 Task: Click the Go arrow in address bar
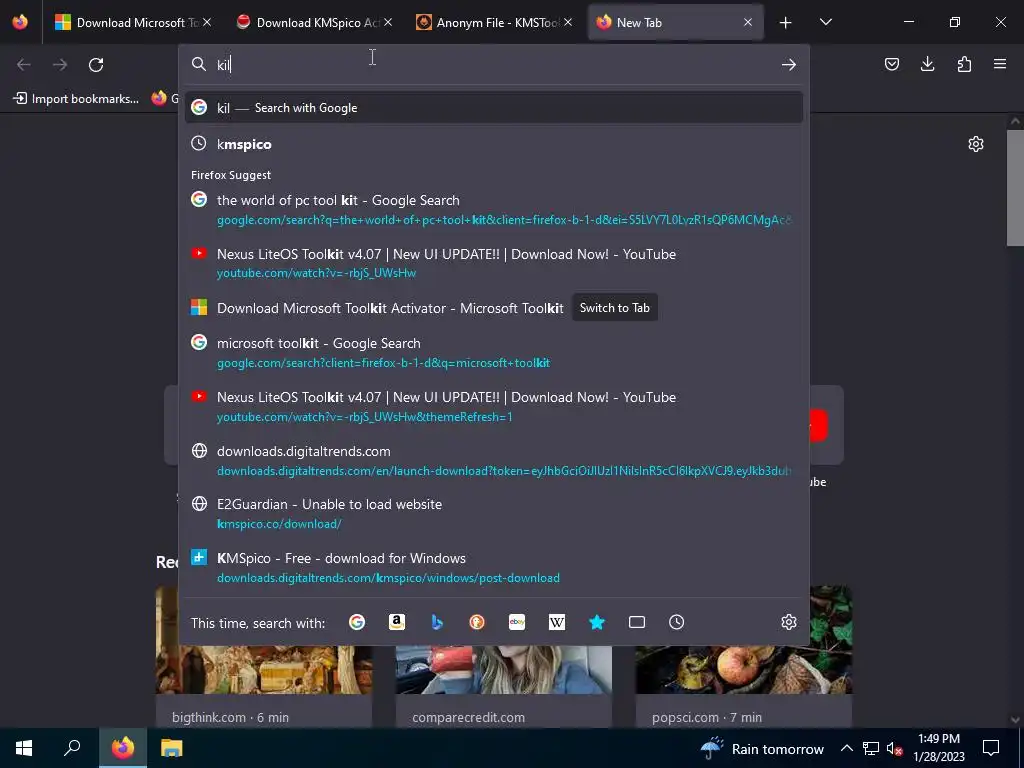pos(789,65)
